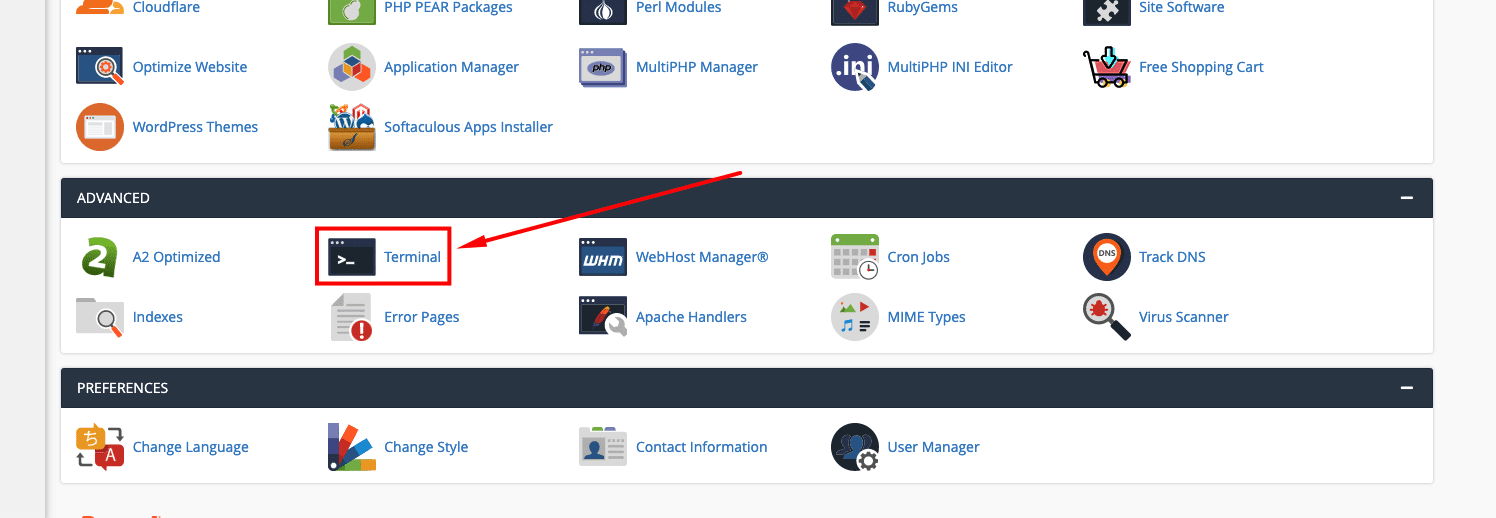Open the WordPress Themes link
The image size is (1496, 518).
(x=195, y=127)
